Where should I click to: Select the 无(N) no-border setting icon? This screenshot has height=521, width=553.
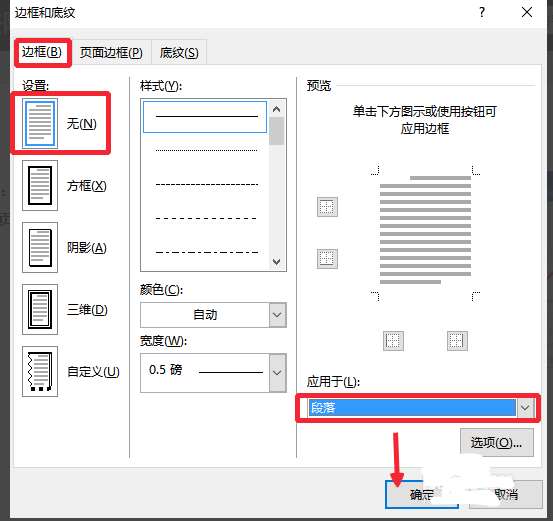(x=40, y=123)
